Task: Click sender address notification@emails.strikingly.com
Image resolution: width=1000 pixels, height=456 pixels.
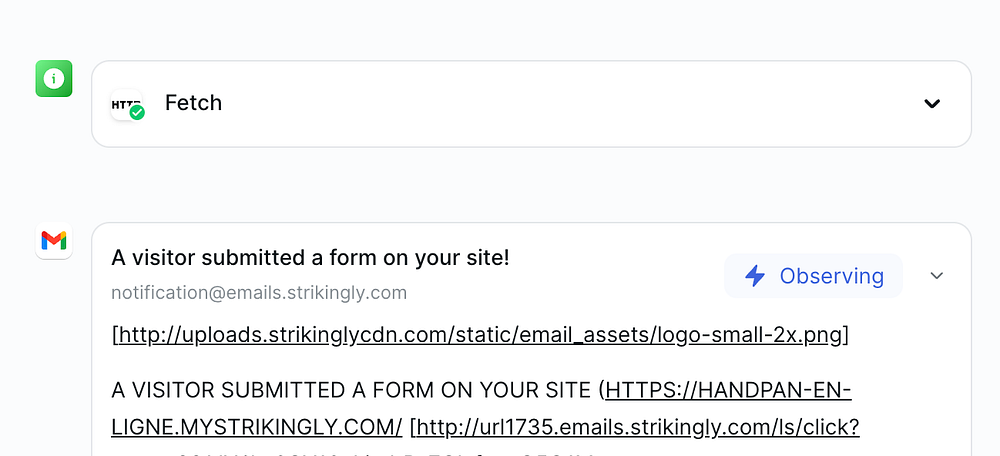Action: 259,293
